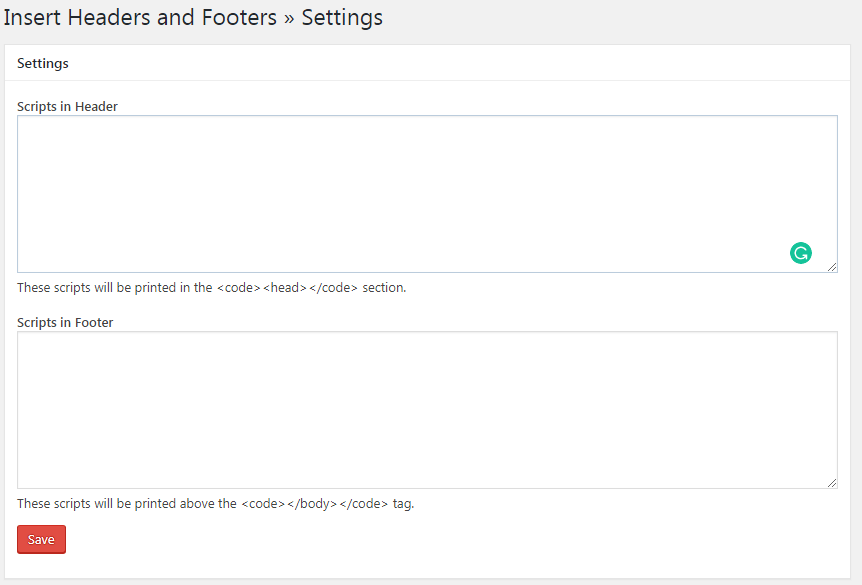The width and height of the screenshot is (862, 585).
Task: Click the Scripts in Header label
Action: (67, 106)
